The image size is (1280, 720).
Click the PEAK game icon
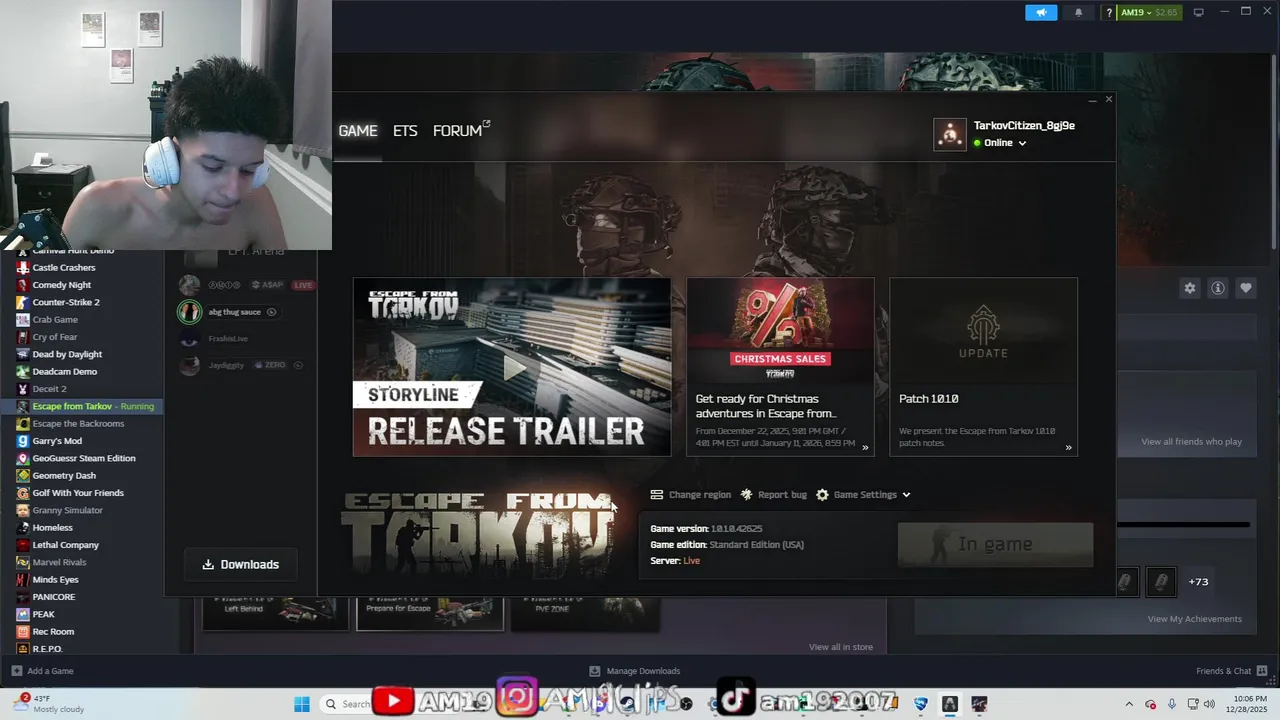click(x=23, y=614)
